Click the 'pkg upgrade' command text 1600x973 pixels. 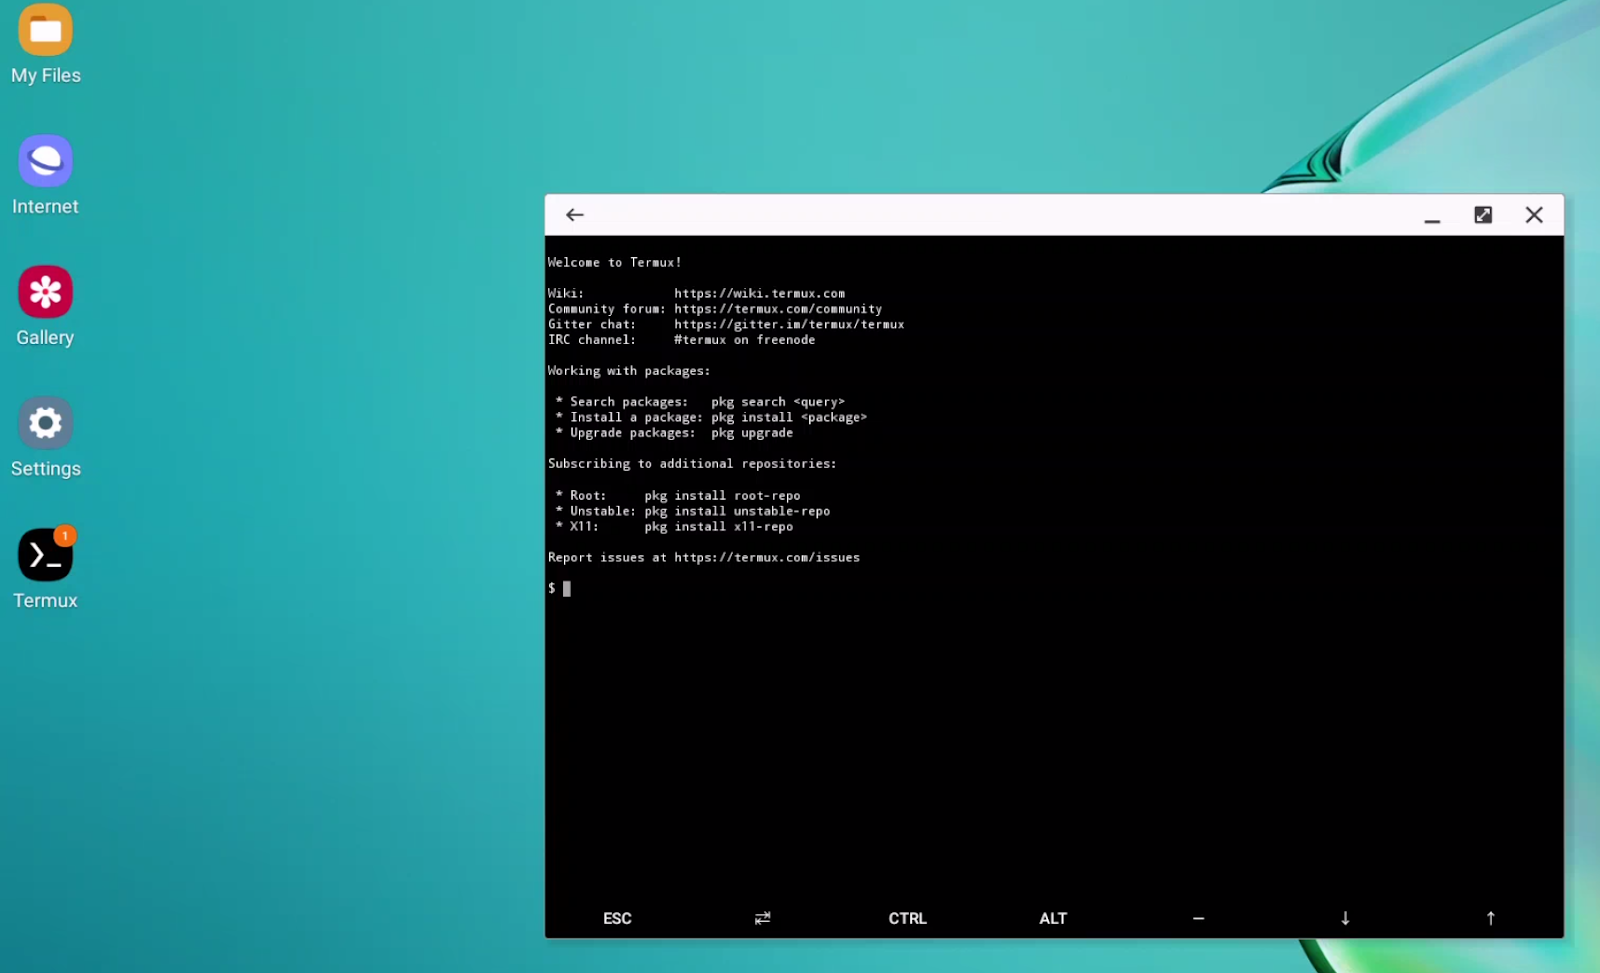coord(752,433)
